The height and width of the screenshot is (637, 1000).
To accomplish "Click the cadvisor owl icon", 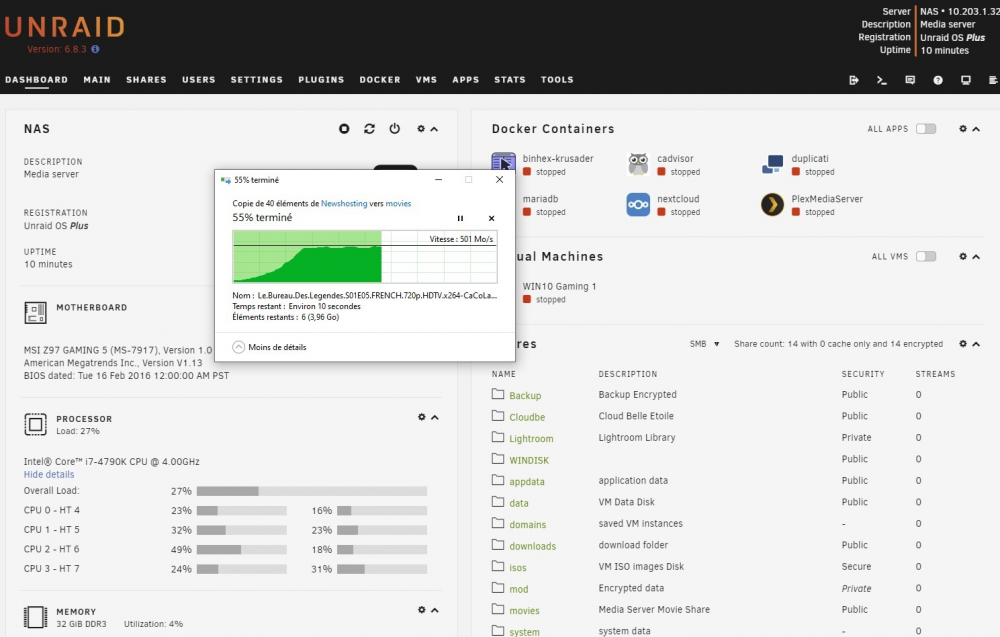I will pos(638,165).
